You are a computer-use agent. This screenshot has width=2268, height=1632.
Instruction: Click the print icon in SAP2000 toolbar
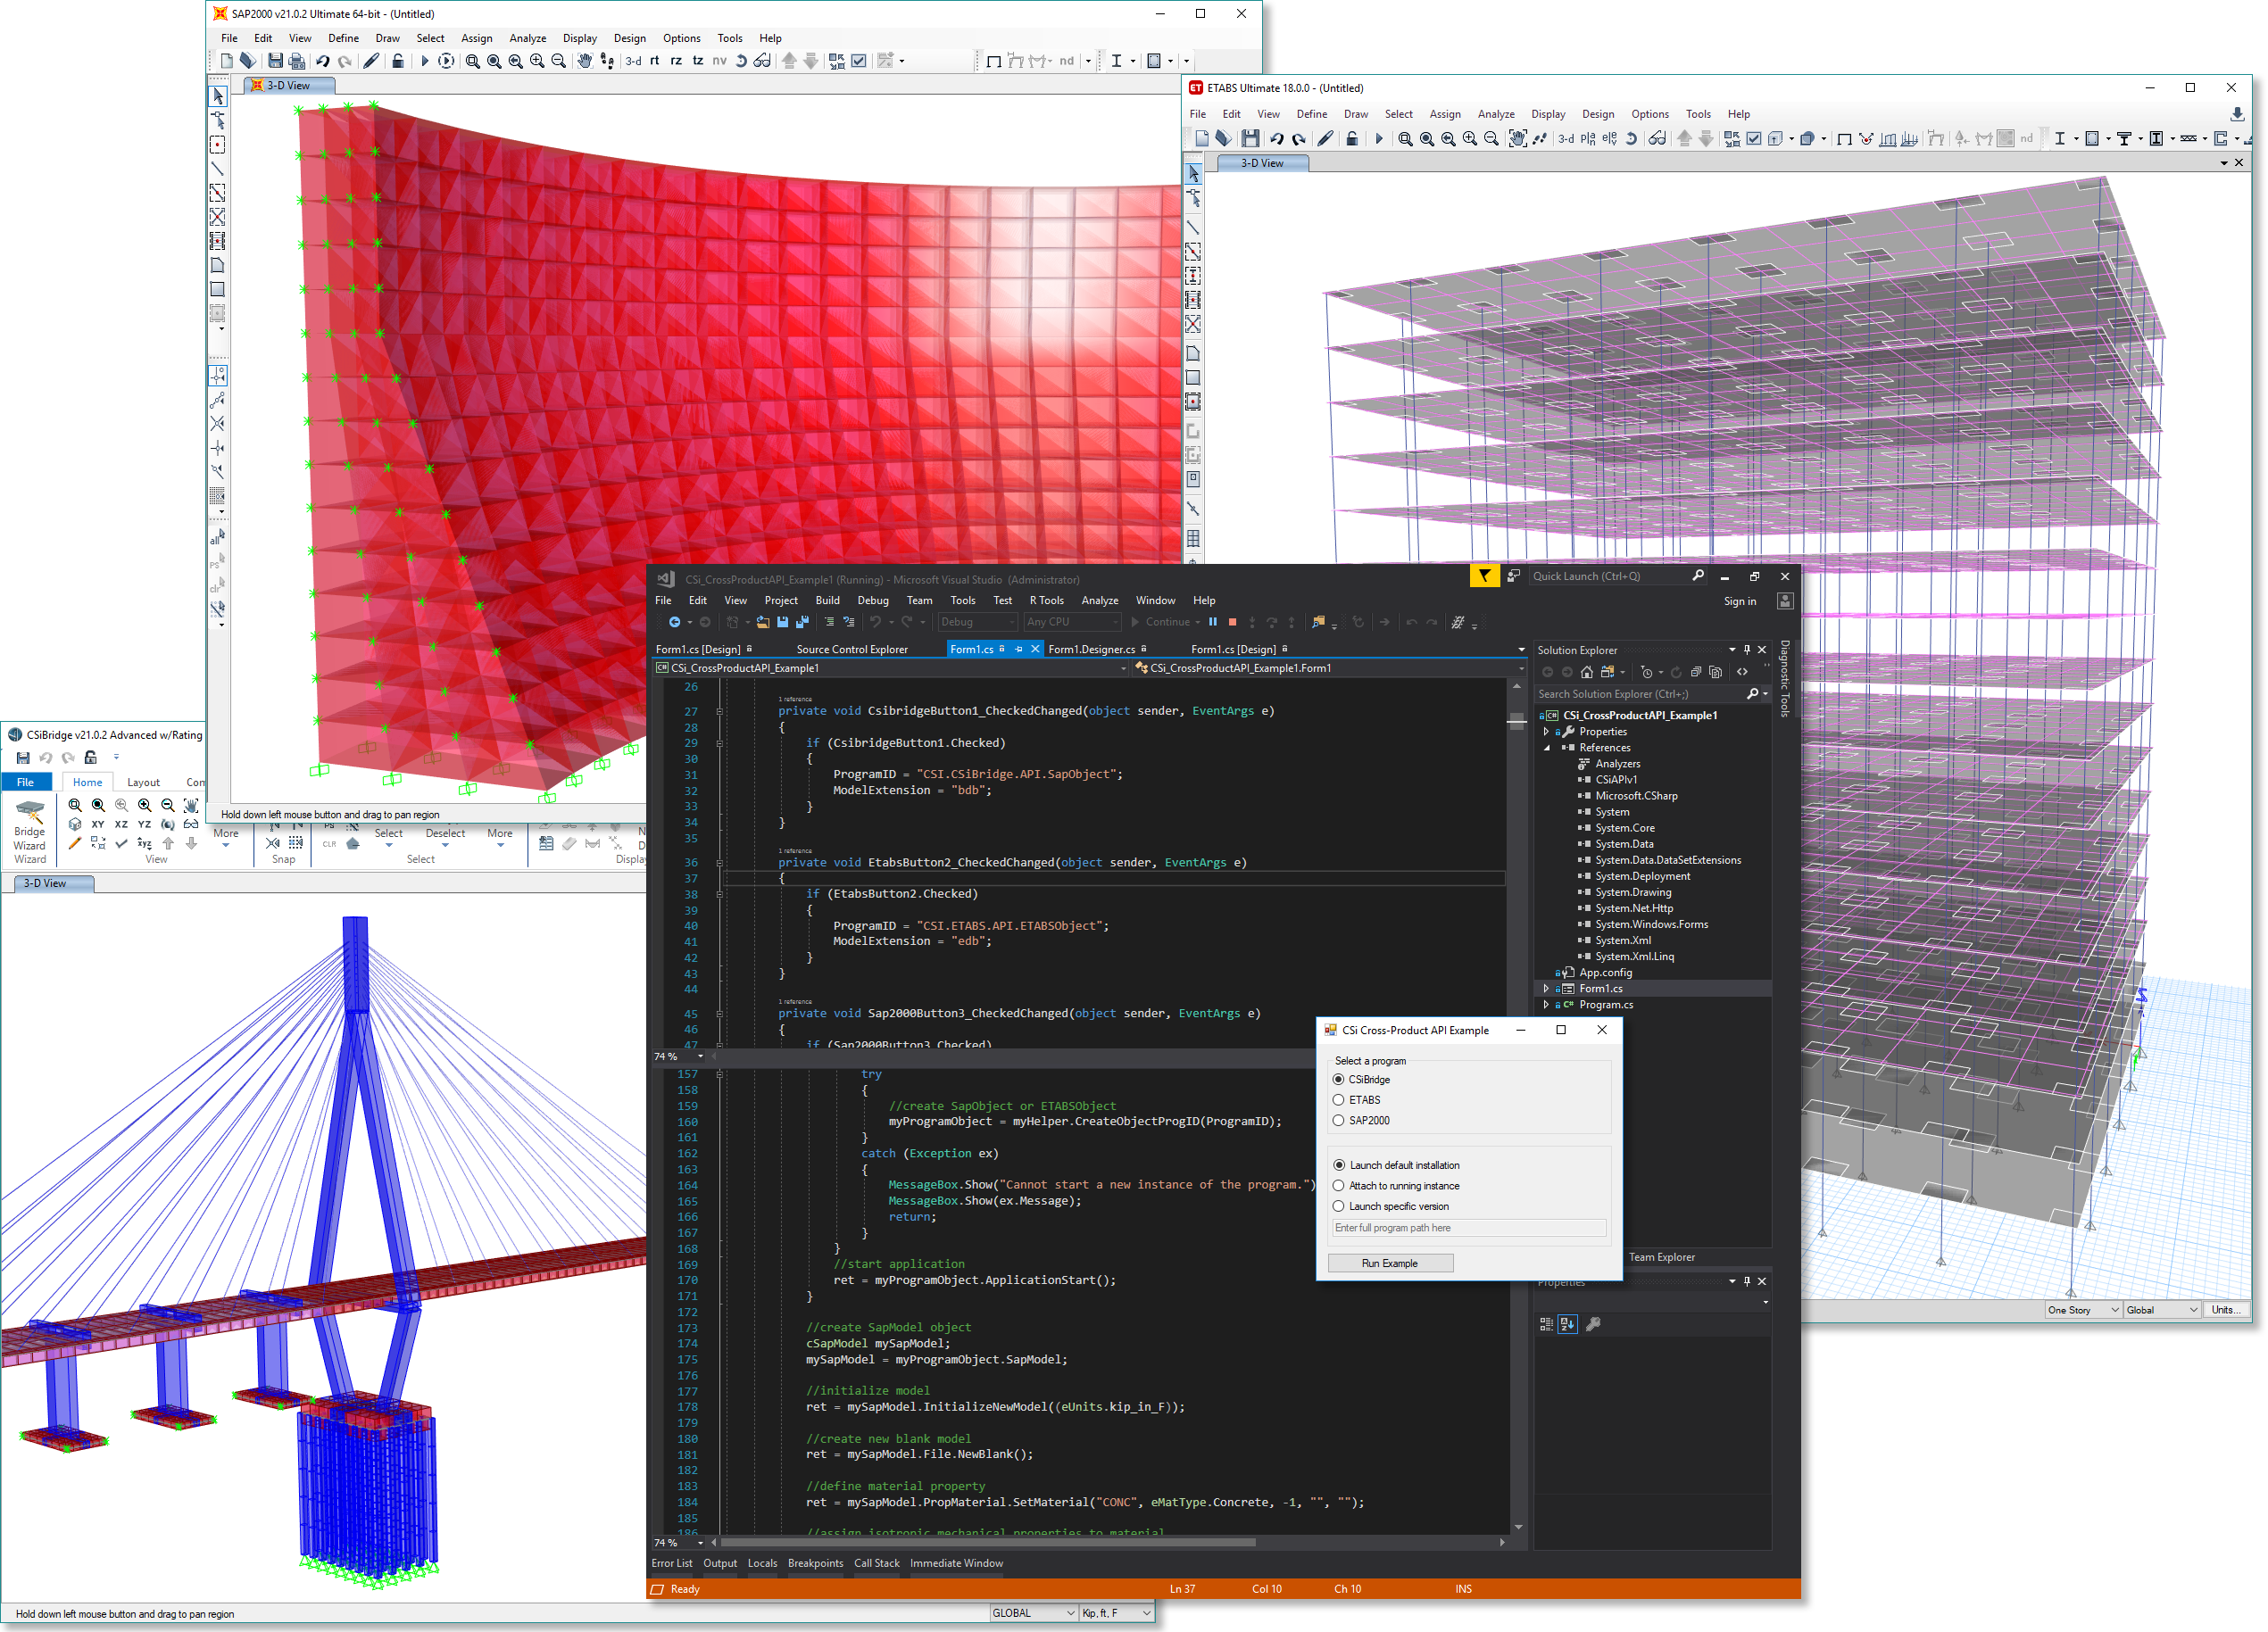297,61
